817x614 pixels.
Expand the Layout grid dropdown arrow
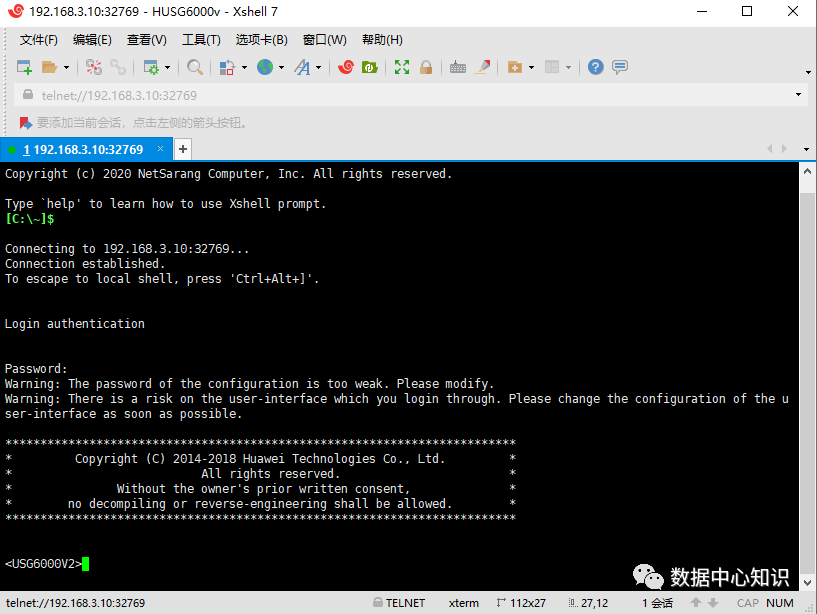pyautogui.click(x=568, y=67)
